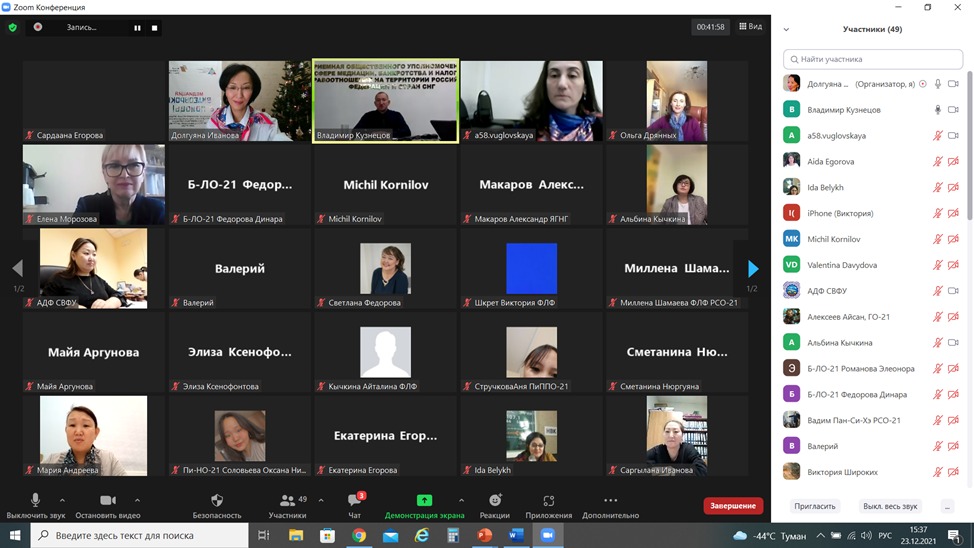
Task: Expand video options arrow beside camera
Action: (x=137, y=500)
